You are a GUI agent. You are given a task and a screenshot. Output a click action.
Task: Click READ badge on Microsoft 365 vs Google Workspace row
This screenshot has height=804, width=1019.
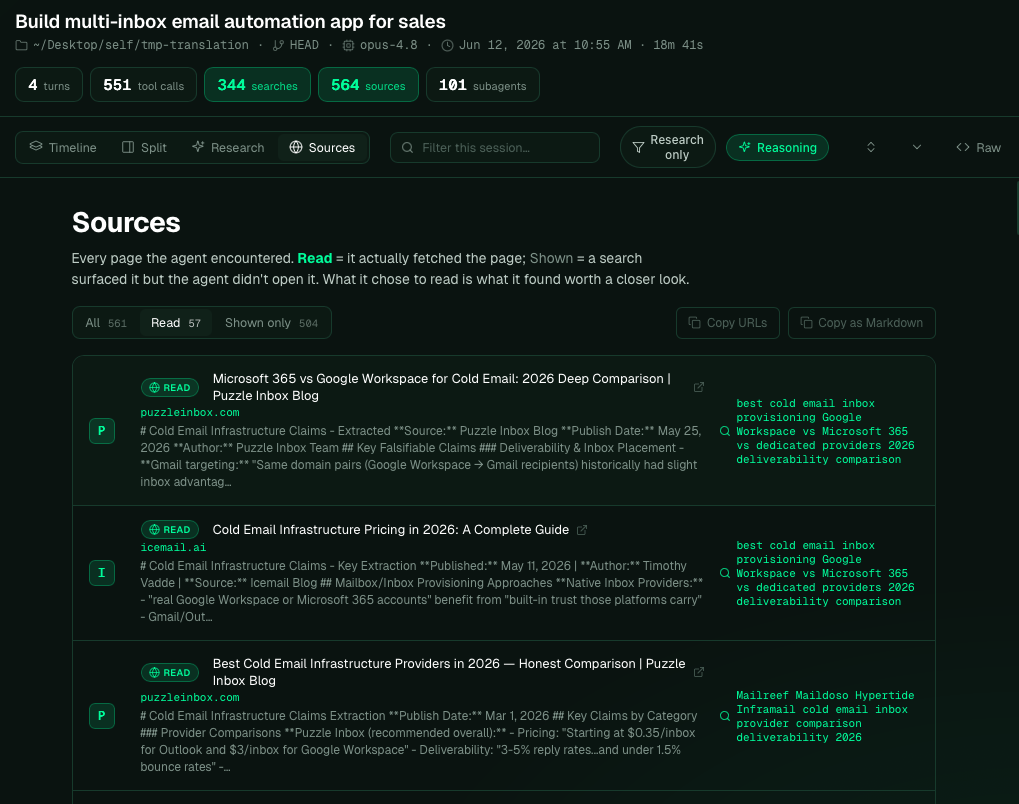coord(170,387)
